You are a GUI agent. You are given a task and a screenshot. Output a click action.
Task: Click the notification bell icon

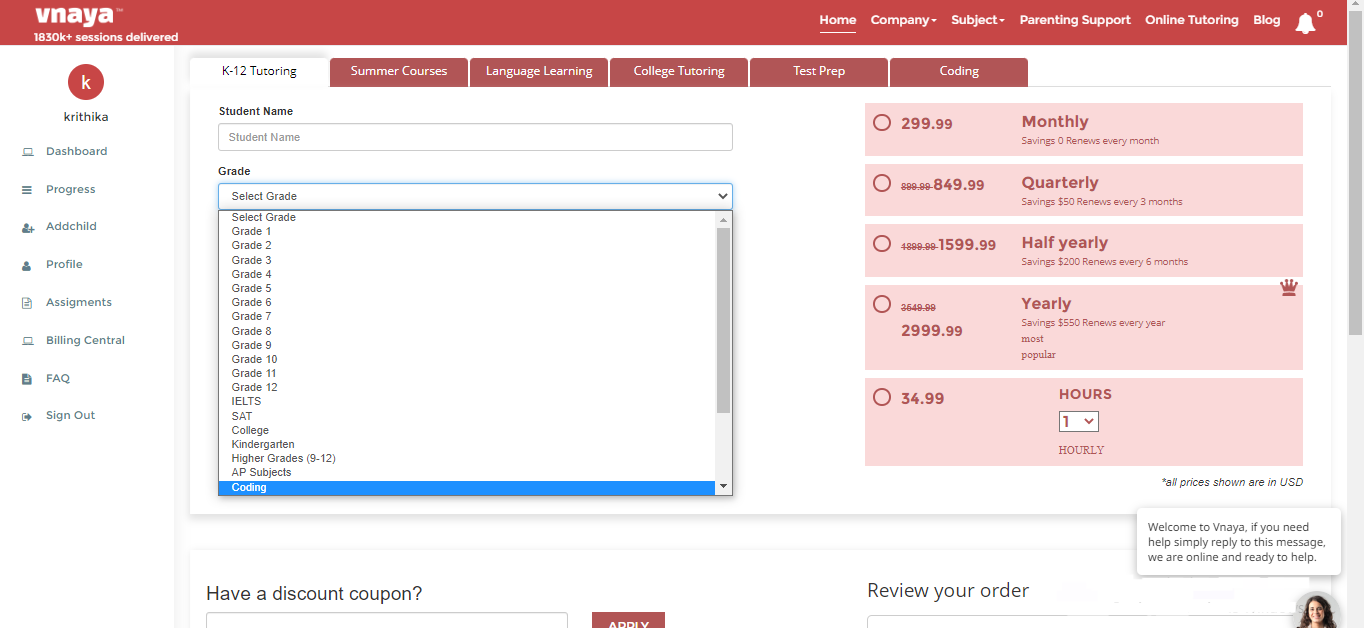[x=1305, y=23]
